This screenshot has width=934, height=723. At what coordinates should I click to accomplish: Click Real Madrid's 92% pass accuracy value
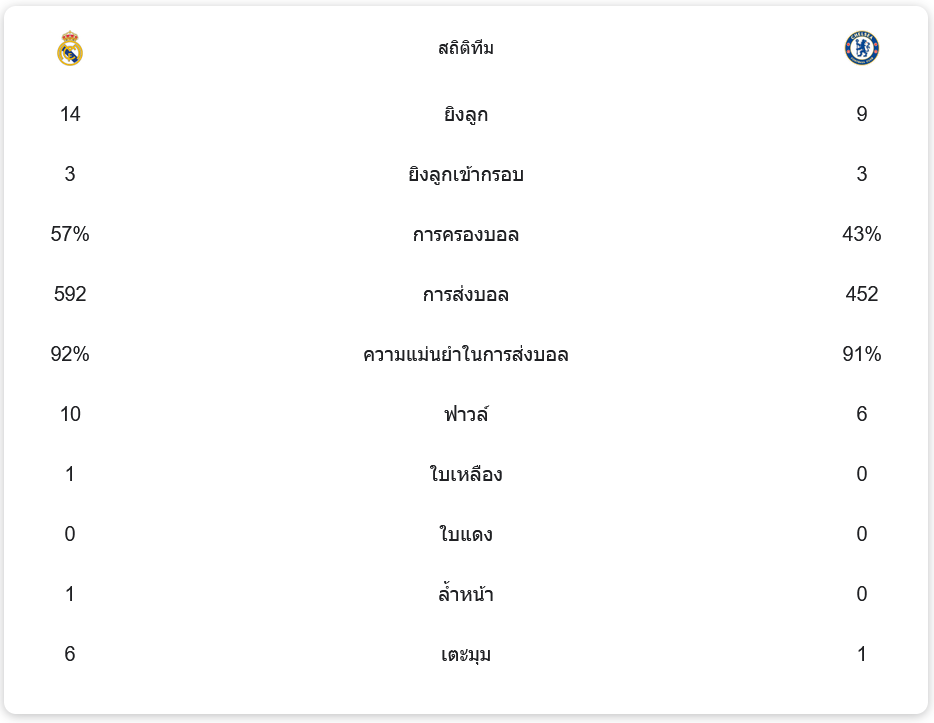click(x=70, y=354)
